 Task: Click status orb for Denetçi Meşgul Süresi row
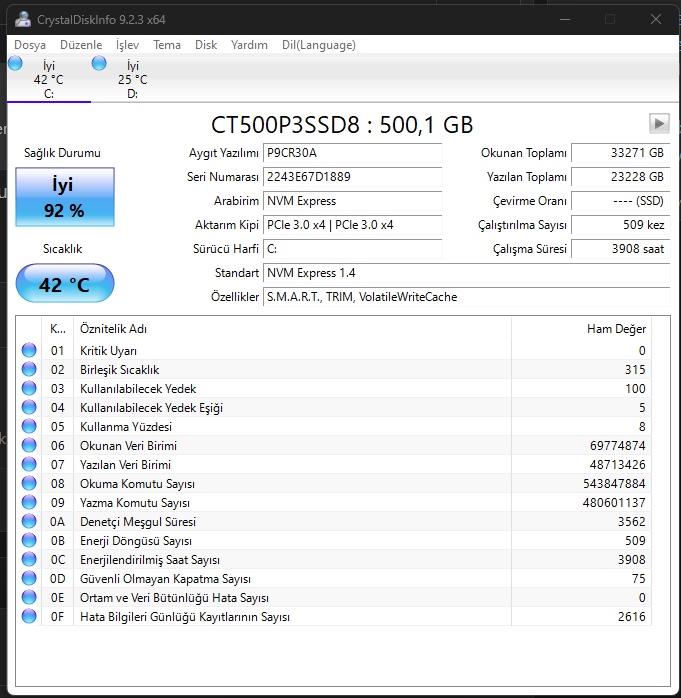tap(29, 521)
